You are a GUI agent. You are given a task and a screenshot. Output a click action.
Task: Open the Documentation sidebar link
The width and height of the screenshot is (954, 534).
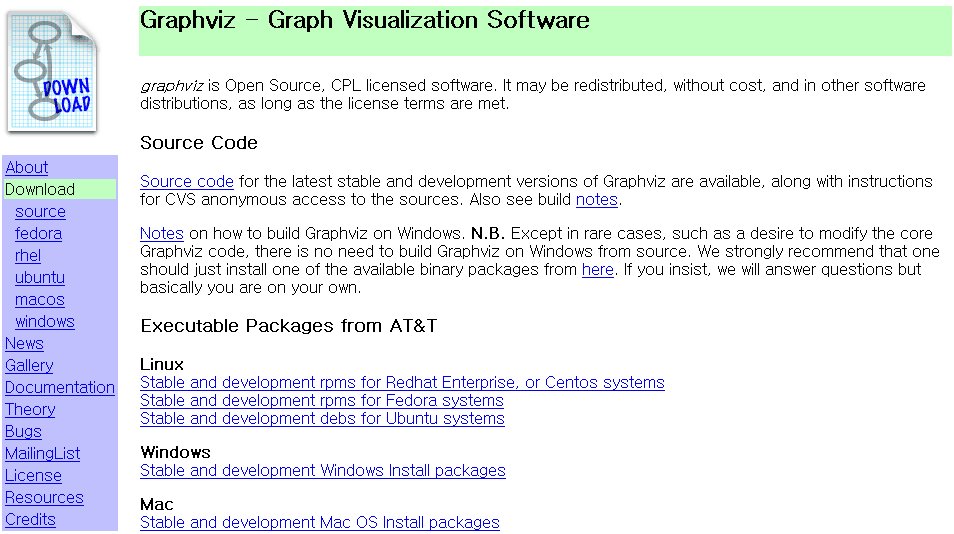(x=60, y=387)
